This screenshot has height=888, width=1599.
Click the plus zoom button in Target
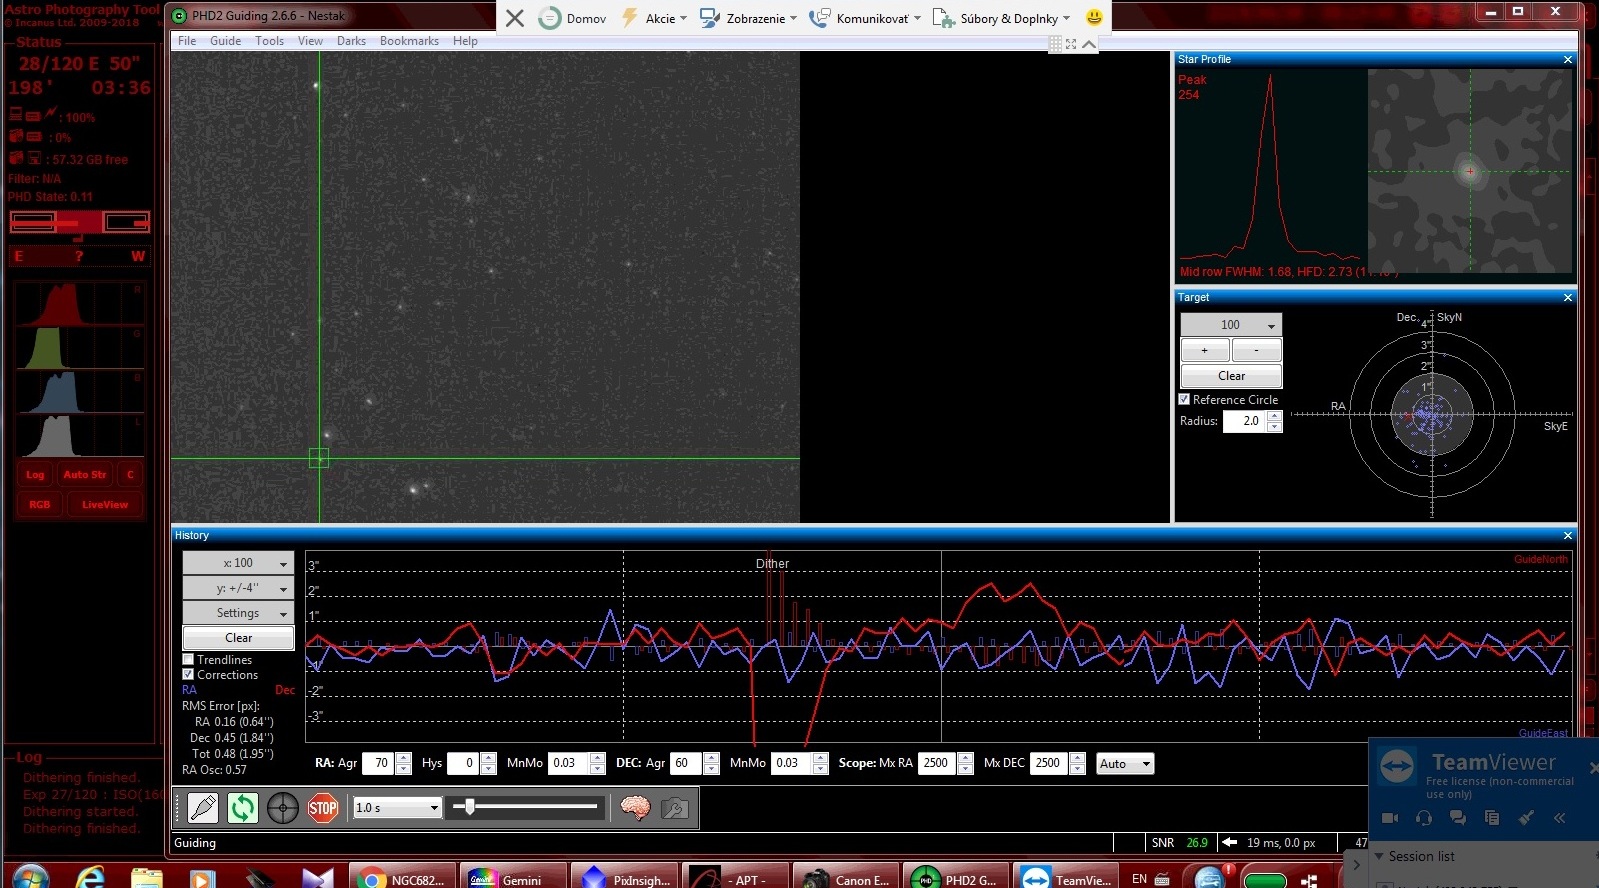[x=1205, y=350]
